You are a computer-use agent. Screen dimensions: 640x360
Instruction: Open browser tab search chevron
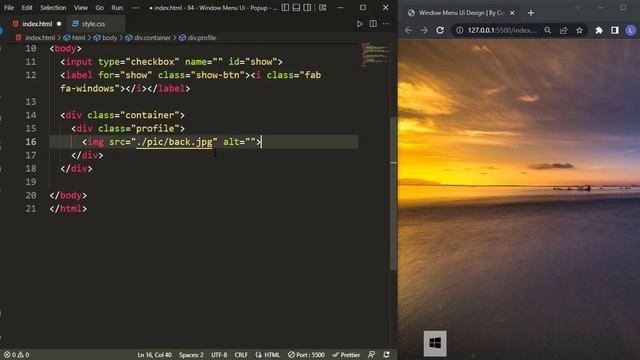click(x=578, y=7)
